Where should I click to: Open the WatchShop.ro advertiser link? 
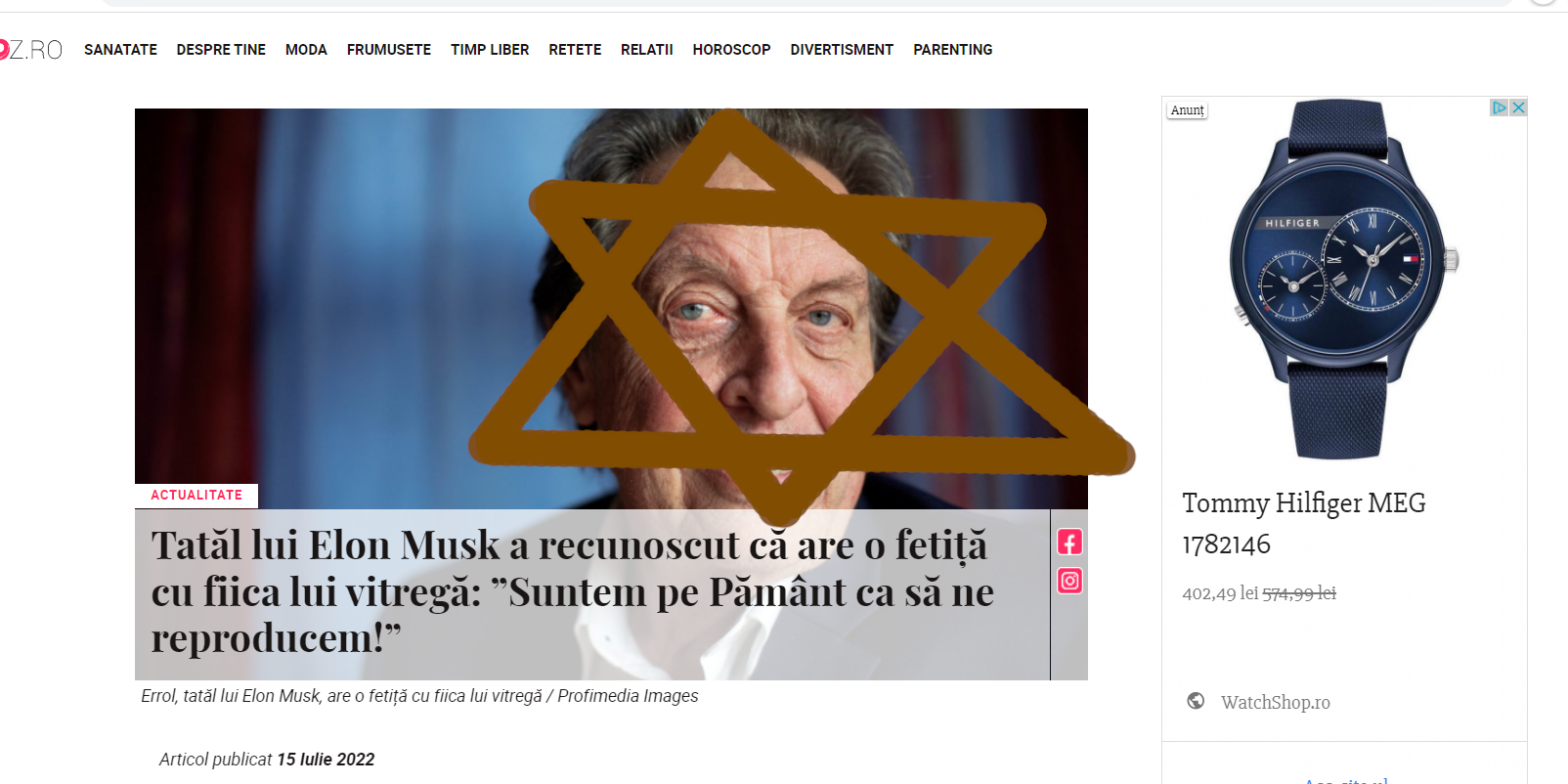click(1275, 702)
